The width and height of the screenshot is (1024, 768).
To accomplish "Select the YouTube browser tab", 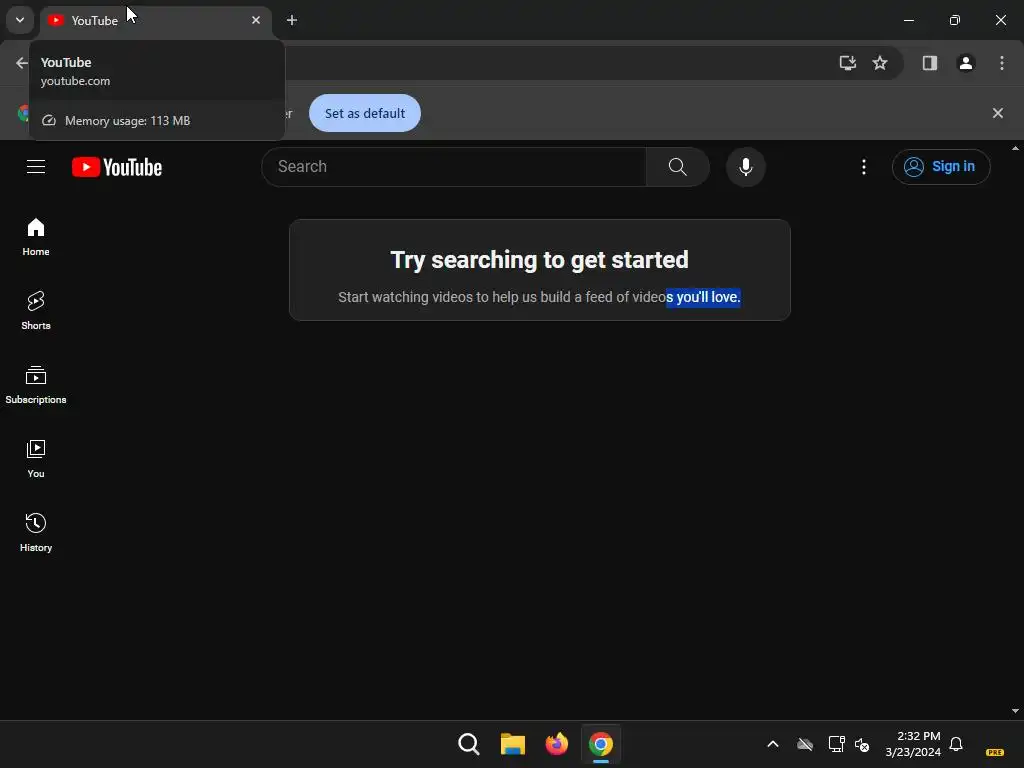I will pyautogui.click(x=157, y=20).
